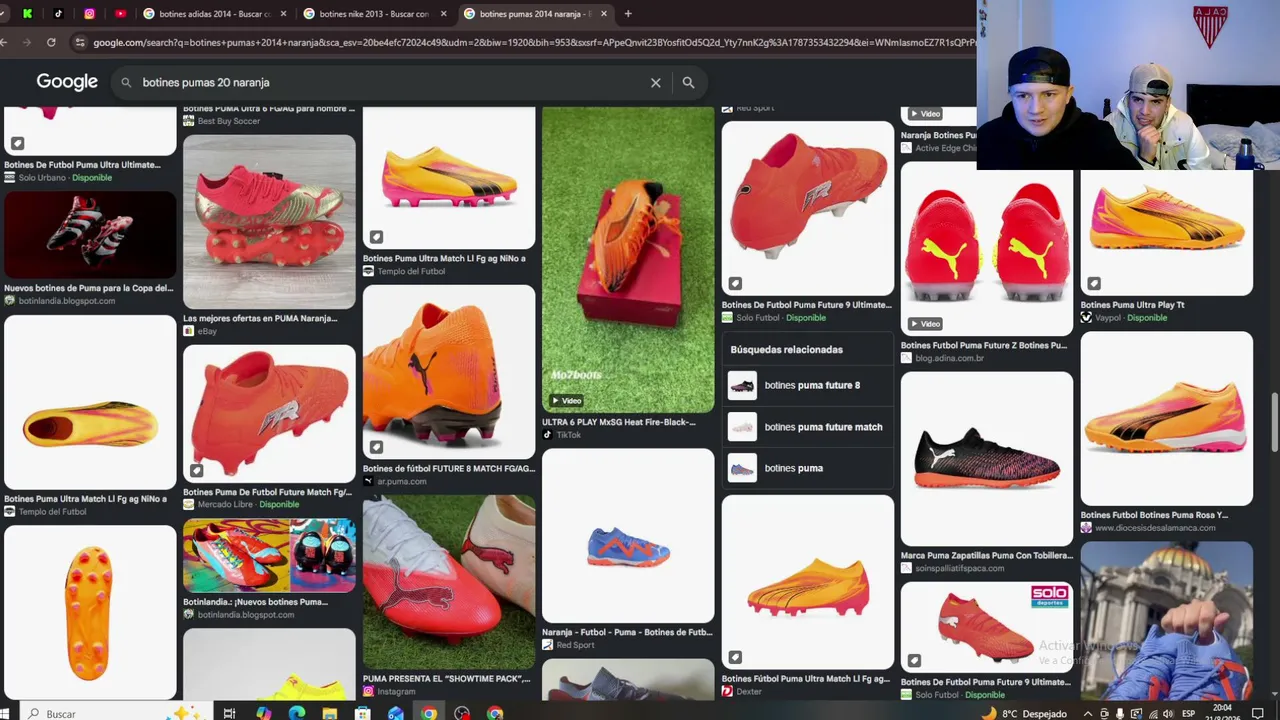1280x720 pixels.
Task: Clear the Google search query
Action: click(x=656, y=82)
